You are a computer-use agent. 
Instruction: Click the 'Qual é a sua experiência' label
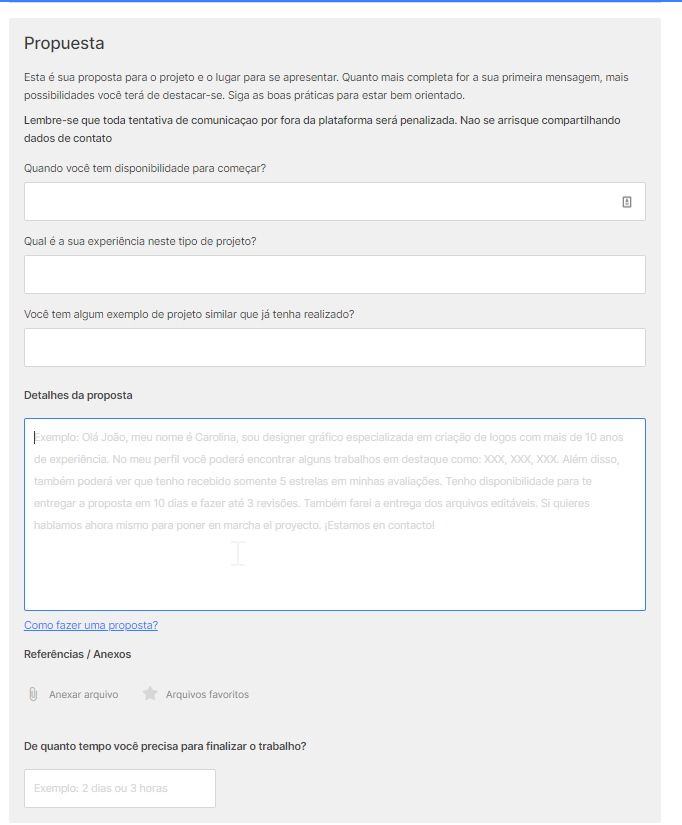coord(140,242)
